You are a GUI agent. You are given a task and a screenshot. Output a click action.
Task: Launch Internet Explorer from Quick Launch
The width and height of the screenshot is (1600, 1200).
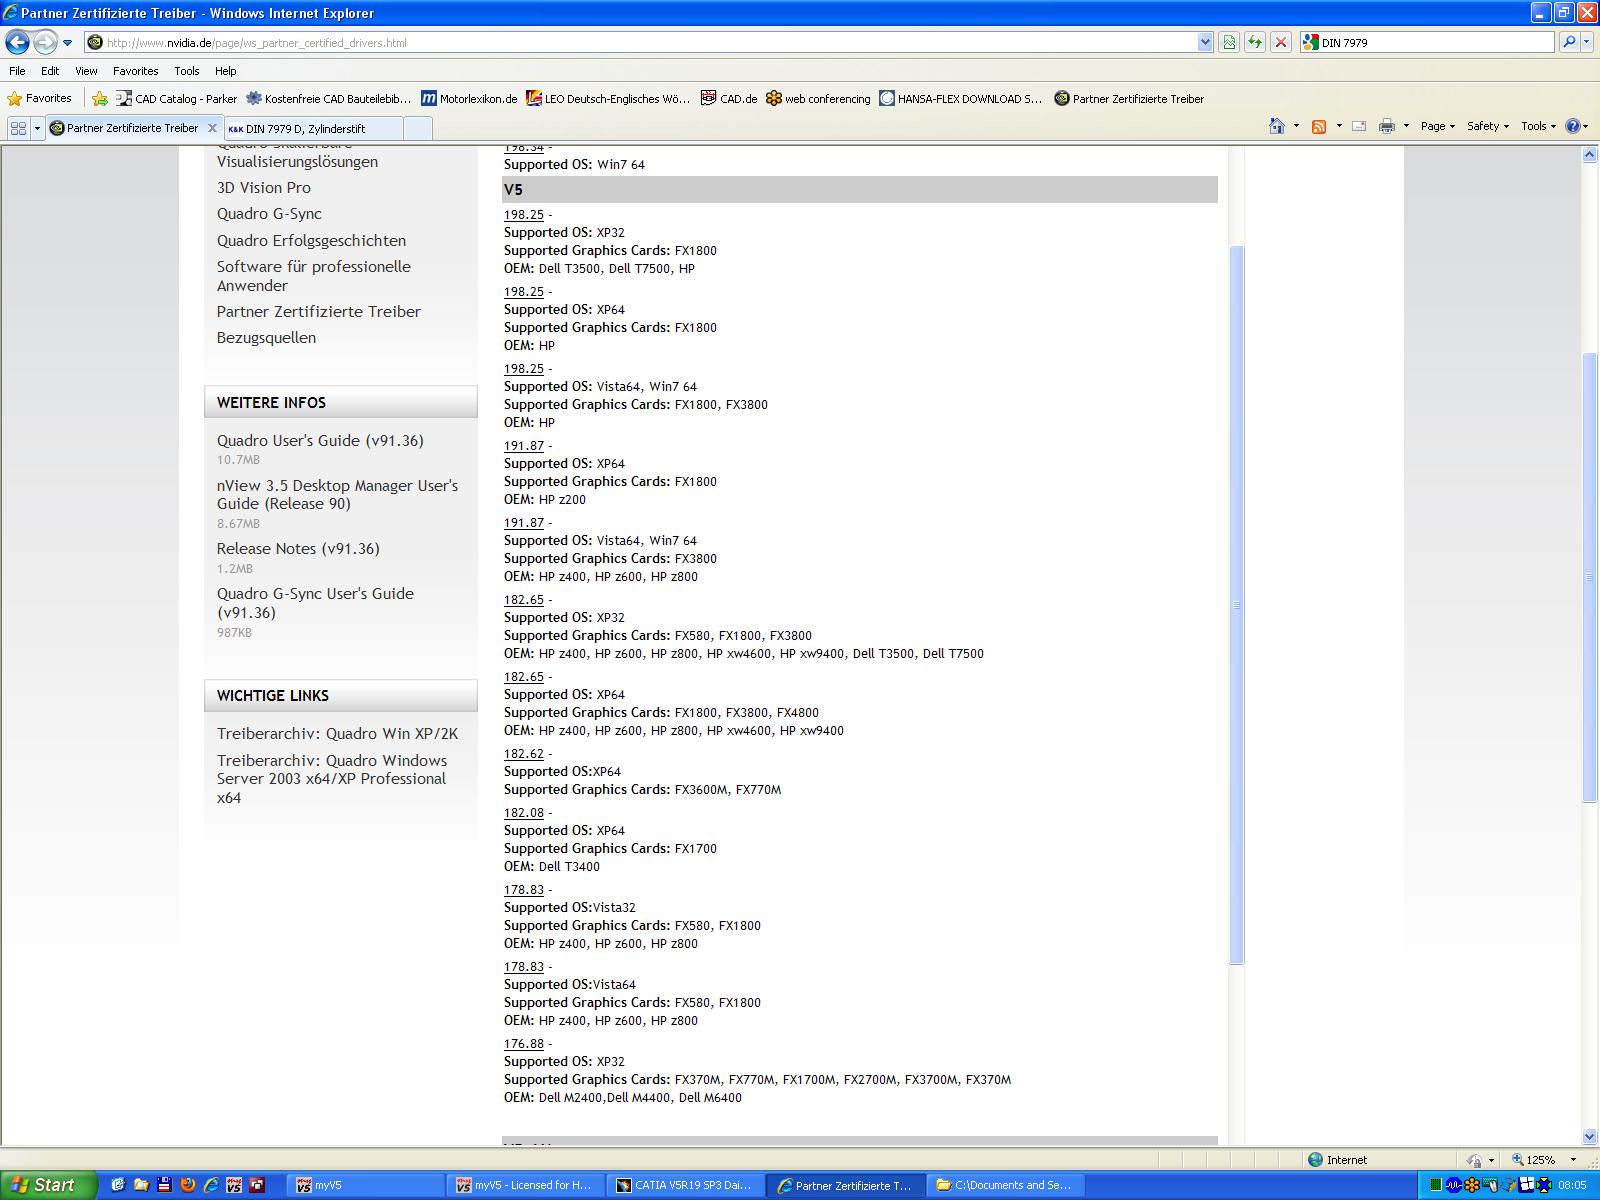[x=211, y=1185]
